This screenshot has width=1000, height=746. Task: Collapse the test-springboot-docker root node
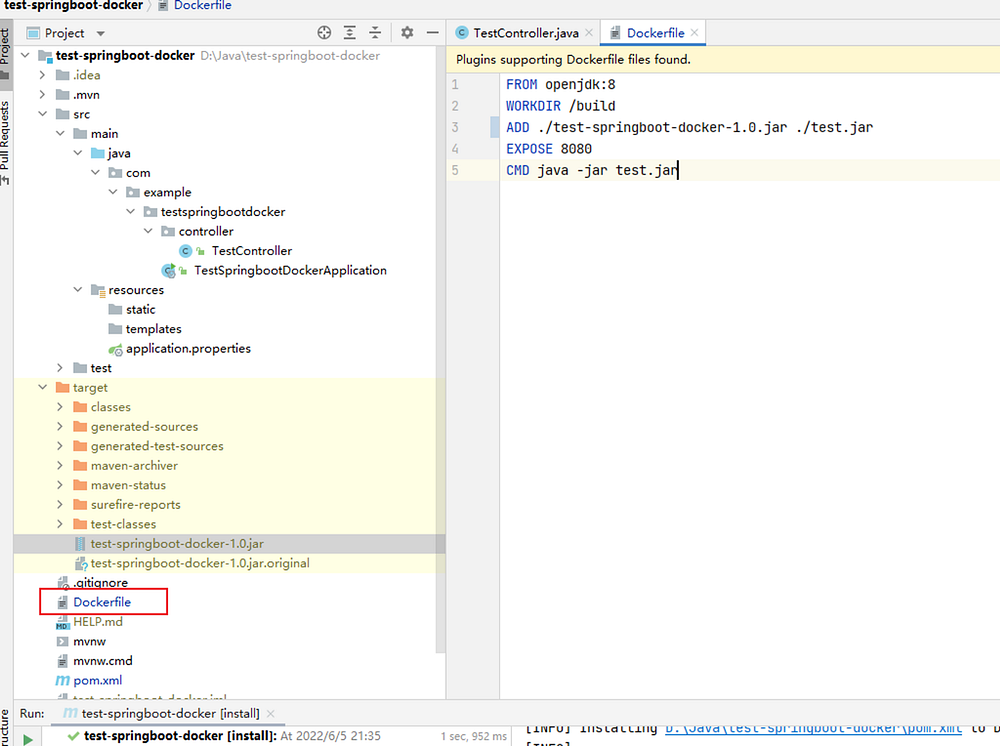click(25, 55)
